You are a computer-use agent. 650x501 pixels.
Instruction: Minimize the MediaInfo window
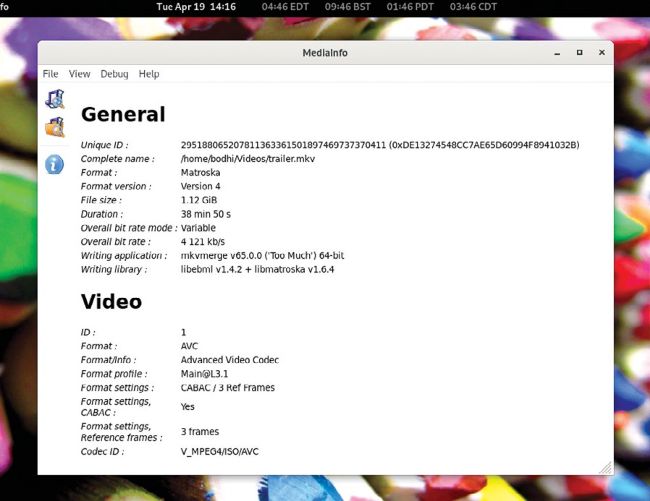[x=556, y=52]
